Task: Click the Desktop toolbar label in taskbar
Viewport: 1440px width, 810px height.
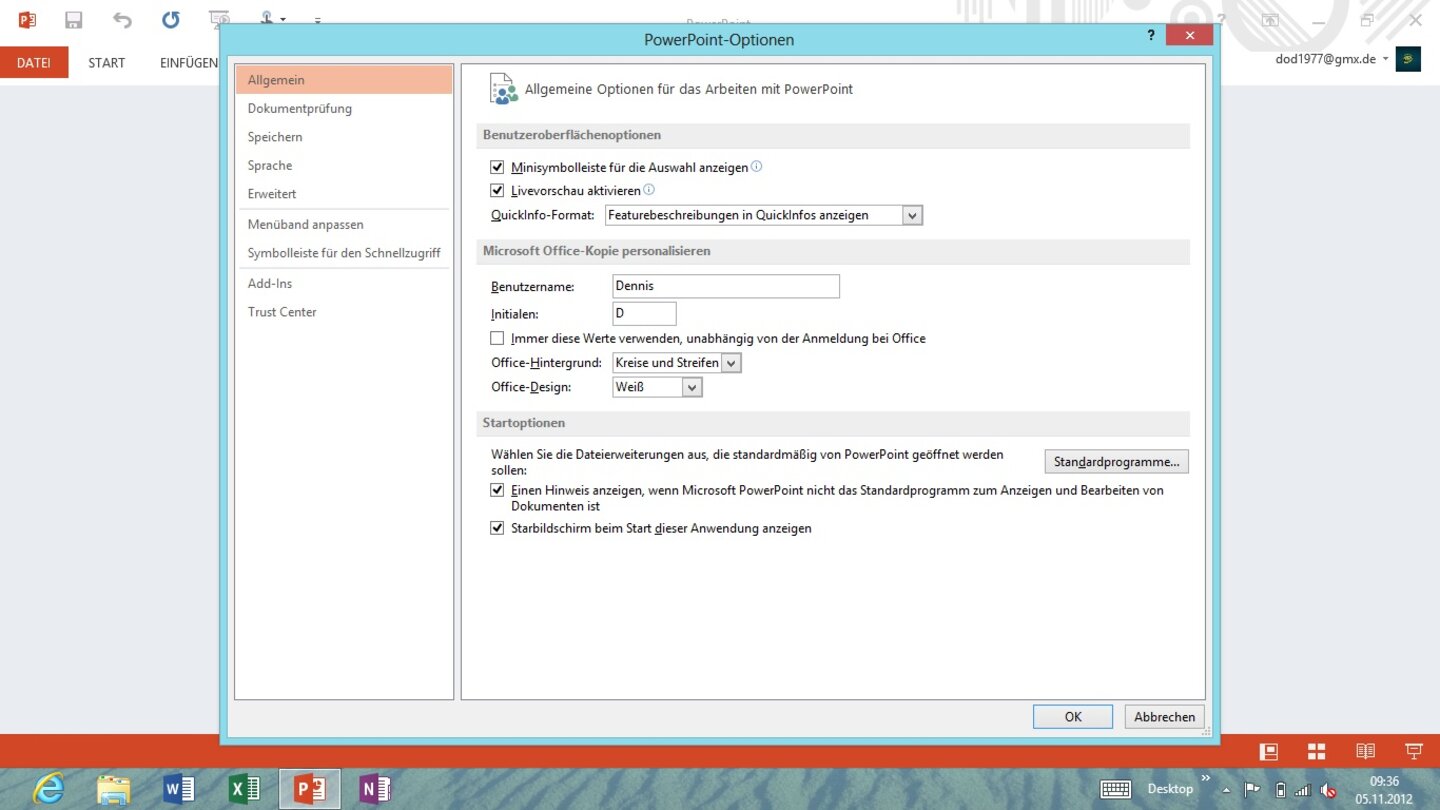Action: (1170, 789)
